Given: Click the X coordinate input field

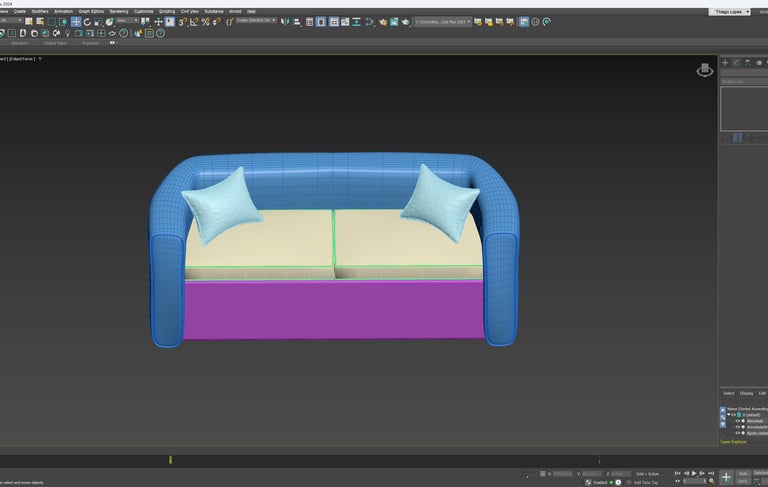Looking at the screenshot, I should [x=562, y=473].
